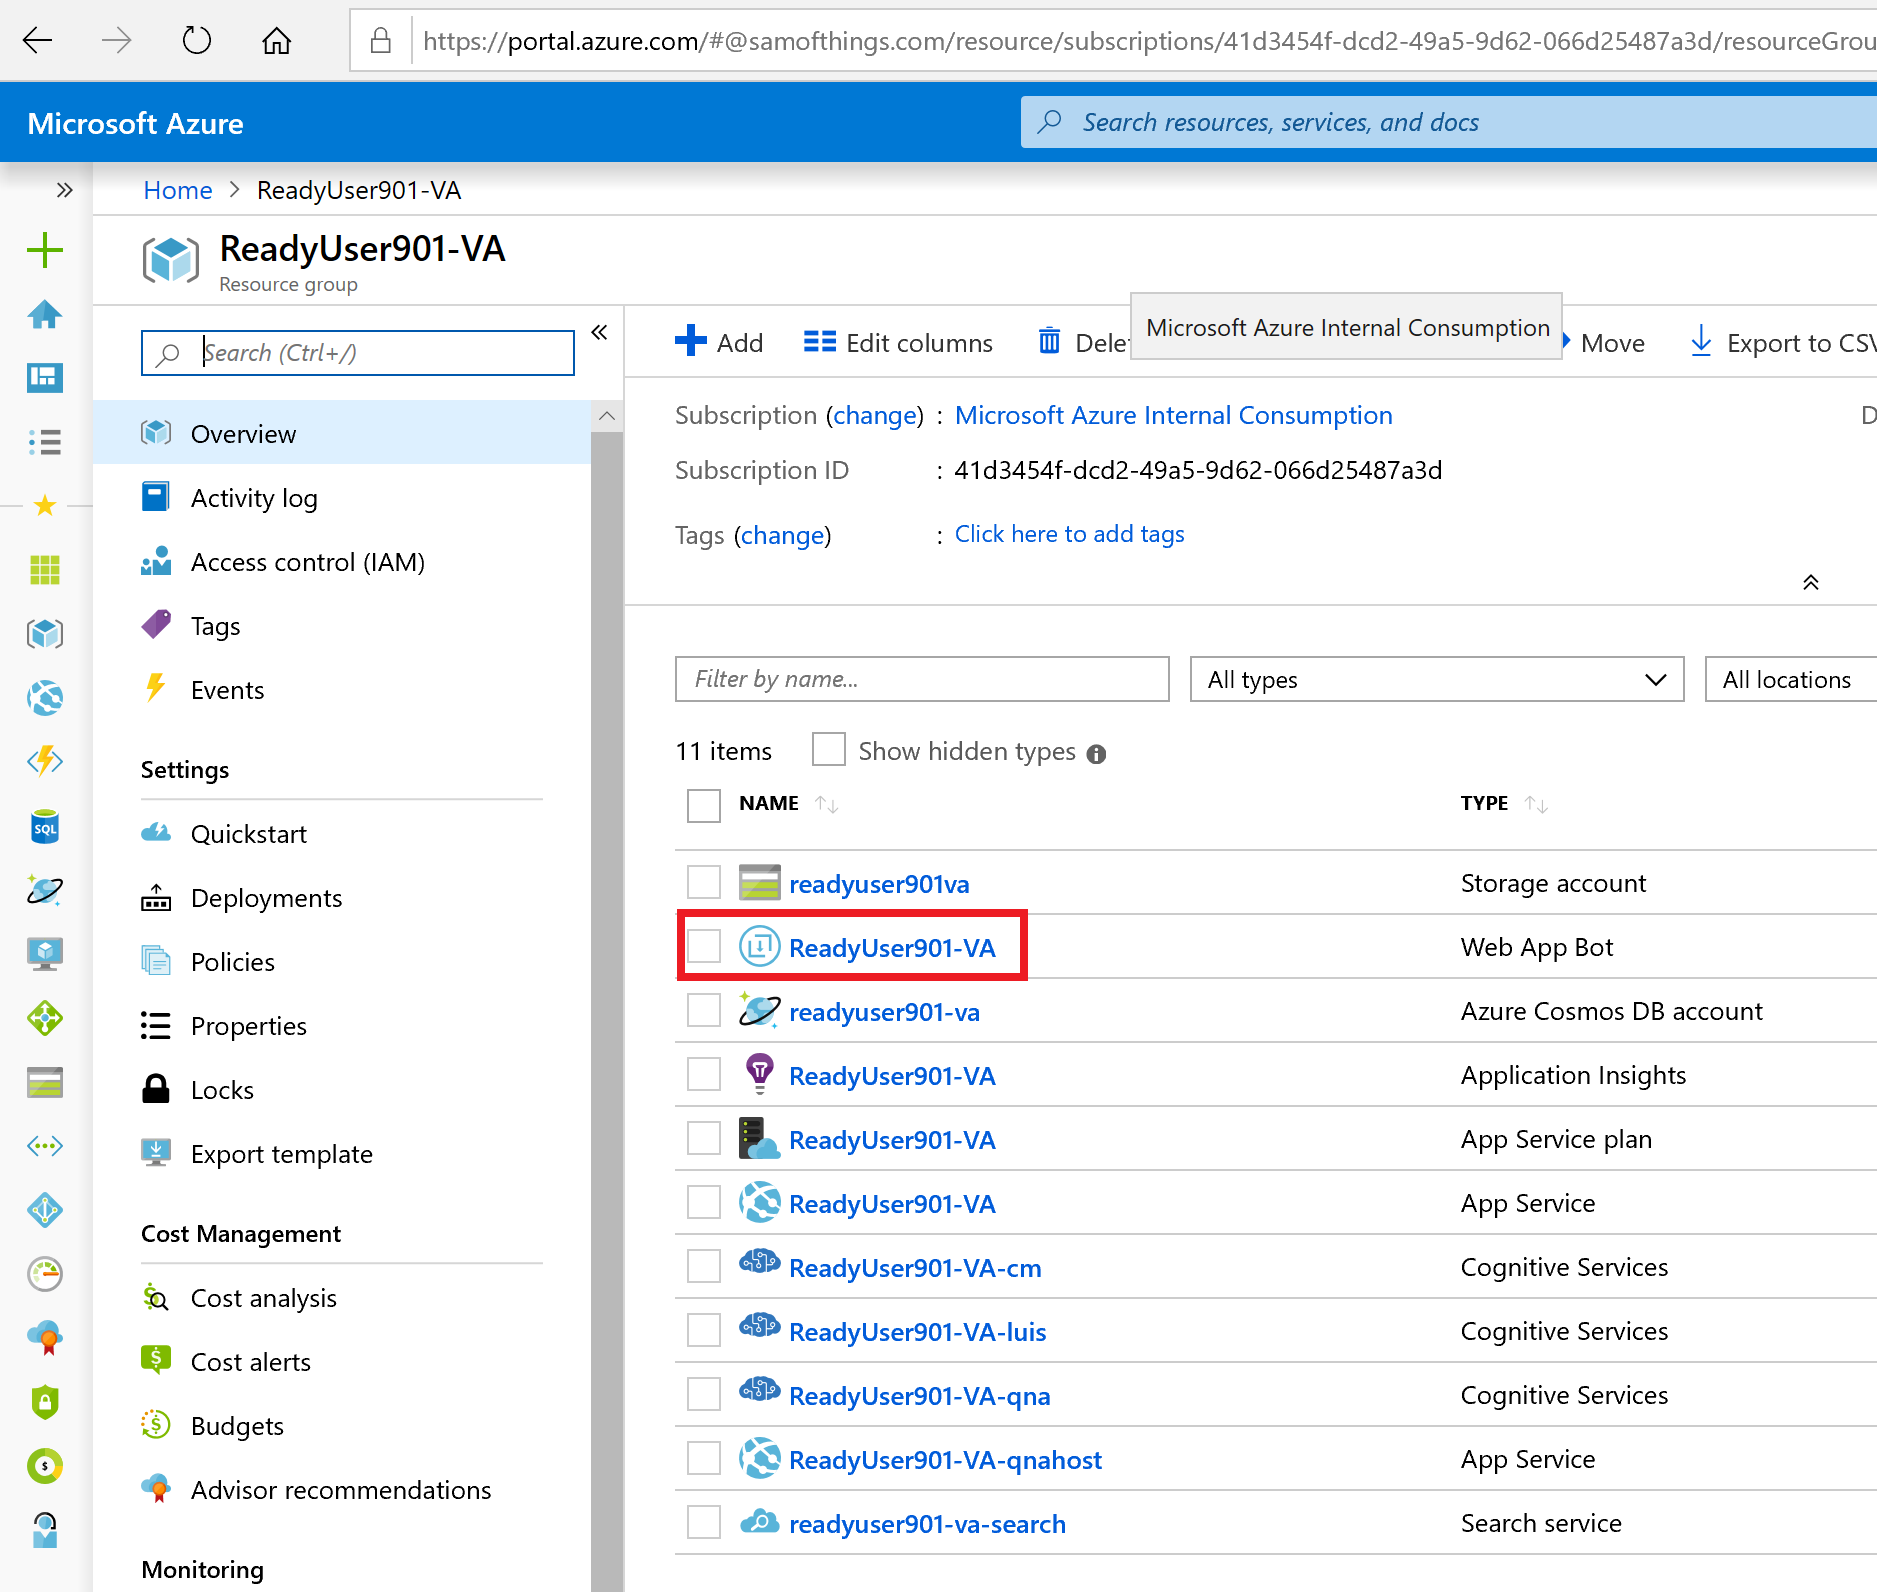The width and height of the screenshot is (1877, 1592).
Task: Open Storage accounts icon in sidebar
Action: (45, 1082)
